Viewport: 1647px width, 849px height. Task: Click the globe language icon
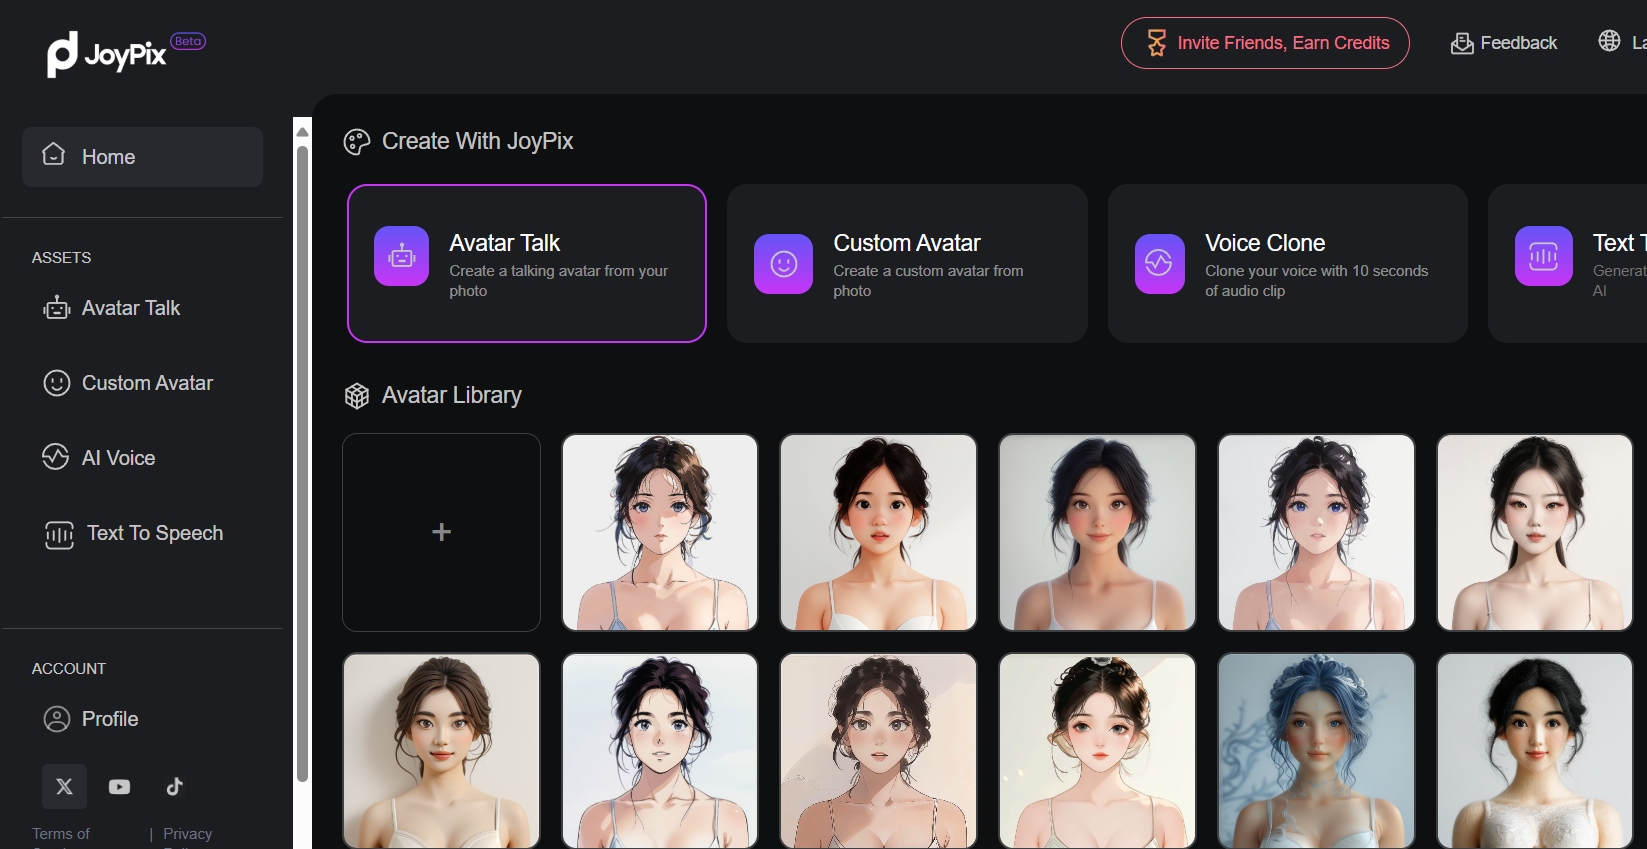(1608, 41)
